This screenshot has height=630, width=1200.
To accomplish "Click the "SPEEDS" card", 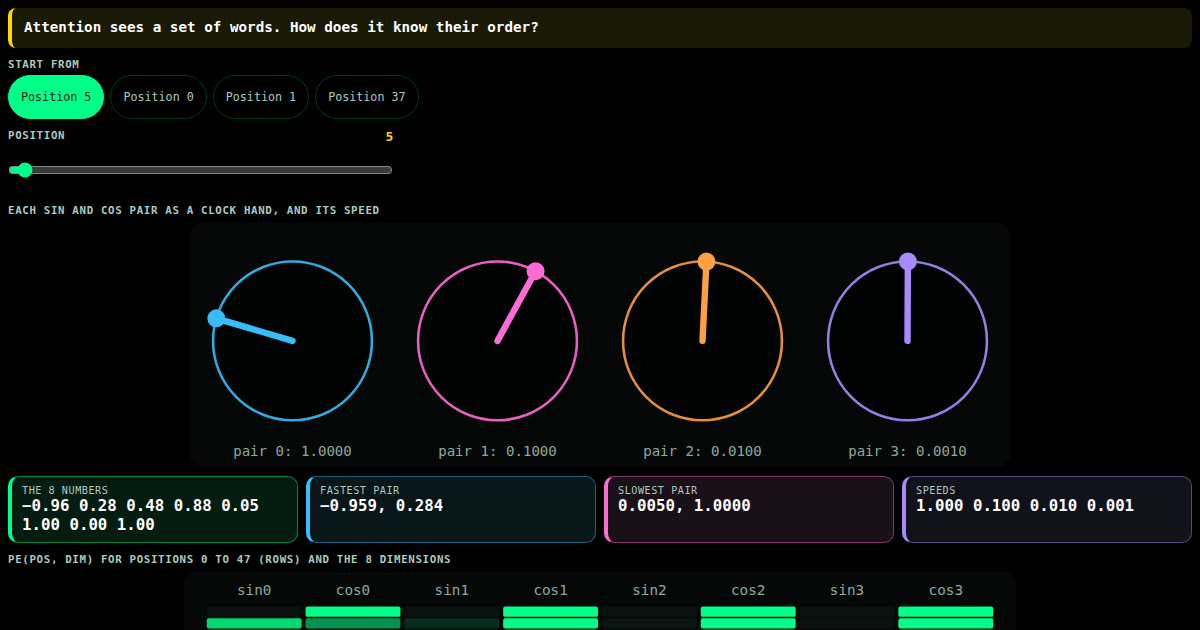I will coord(1047,509).
